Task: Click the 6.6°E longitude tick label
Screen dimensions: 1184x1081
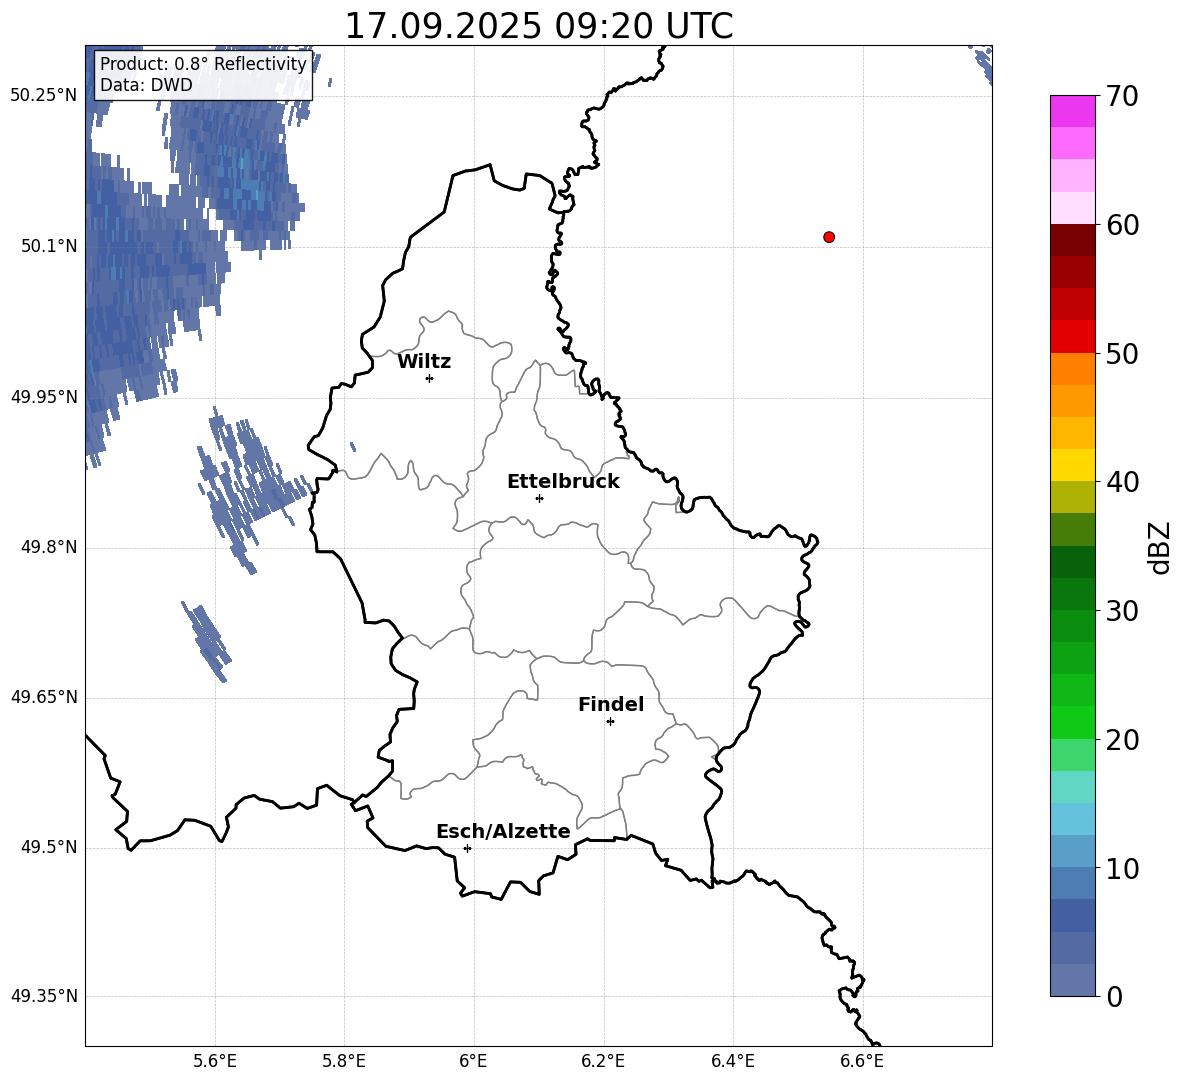Action: 862,1062
